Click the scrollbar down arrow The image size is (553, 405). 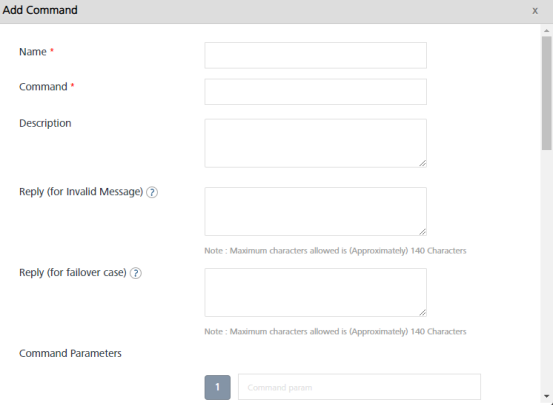point(547,396)
